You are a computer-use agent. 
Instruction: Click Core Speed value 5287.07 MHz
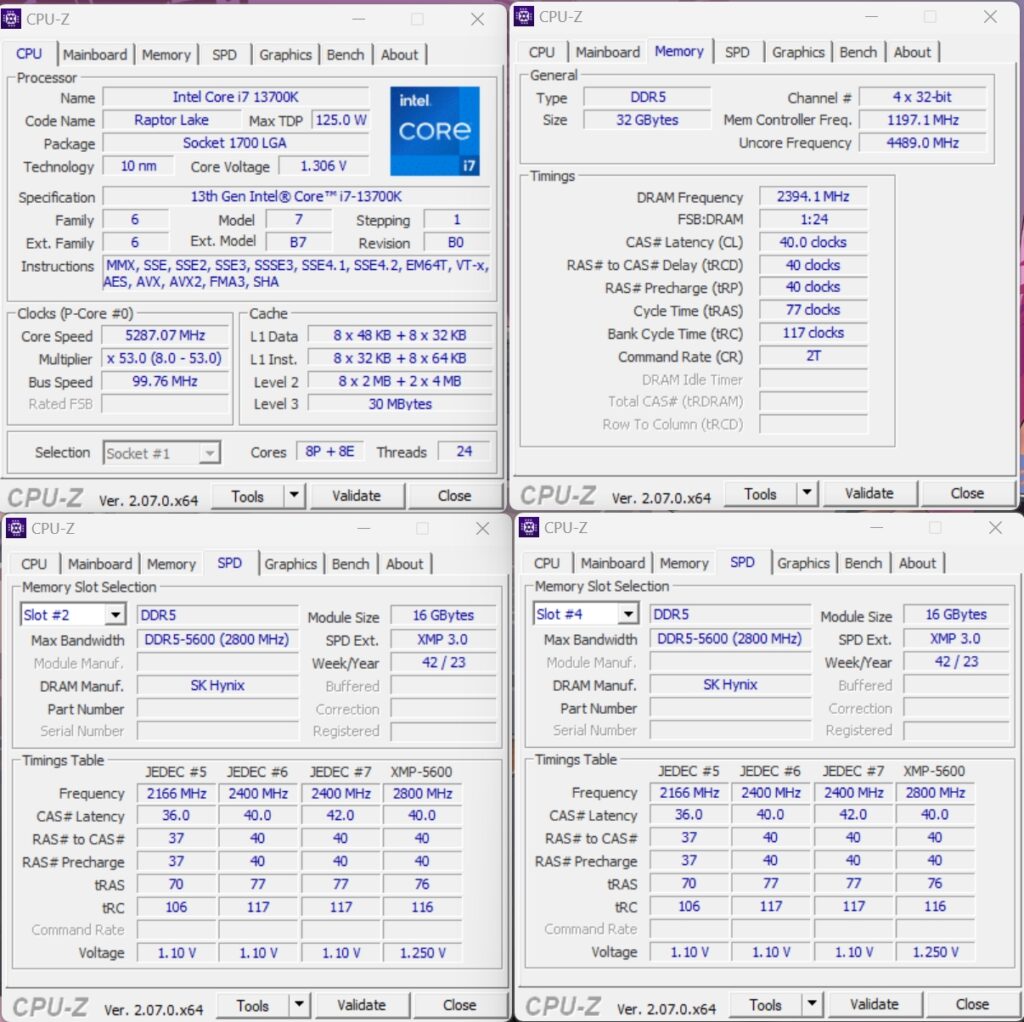[x=165, y=336]
